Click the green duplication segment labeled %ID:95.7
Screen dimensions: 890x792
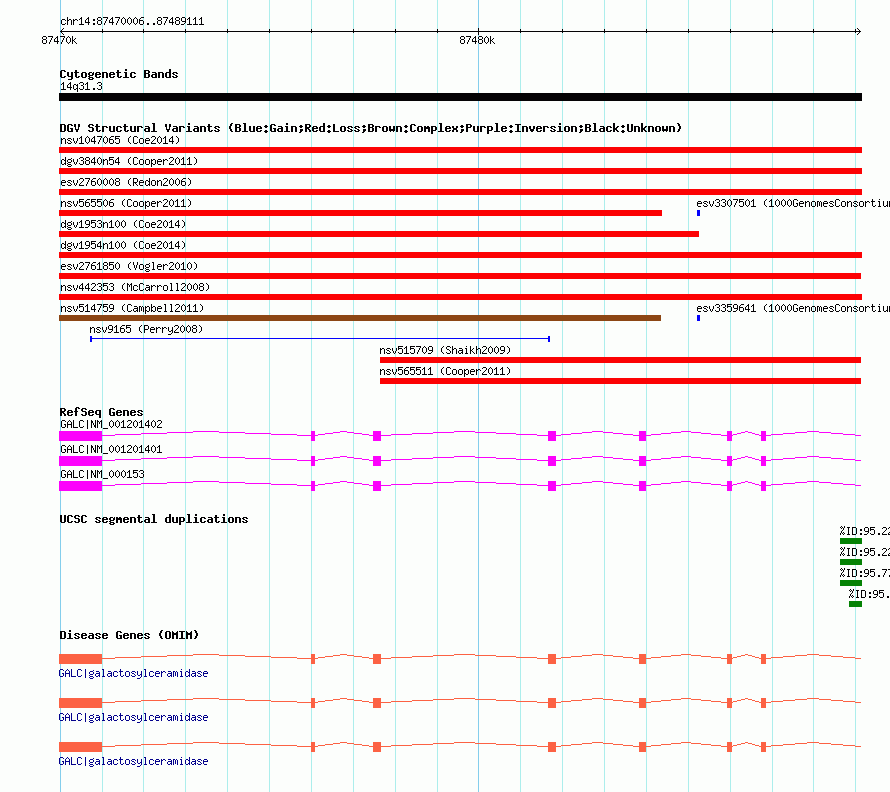pos(851,583)
